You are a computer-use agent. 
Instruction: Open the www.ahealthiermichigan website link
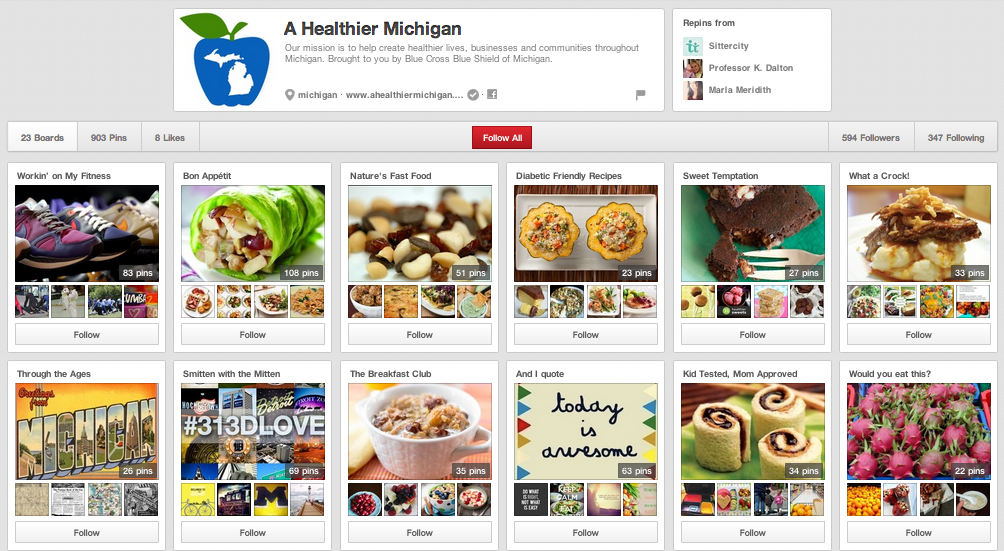point(405,95)
